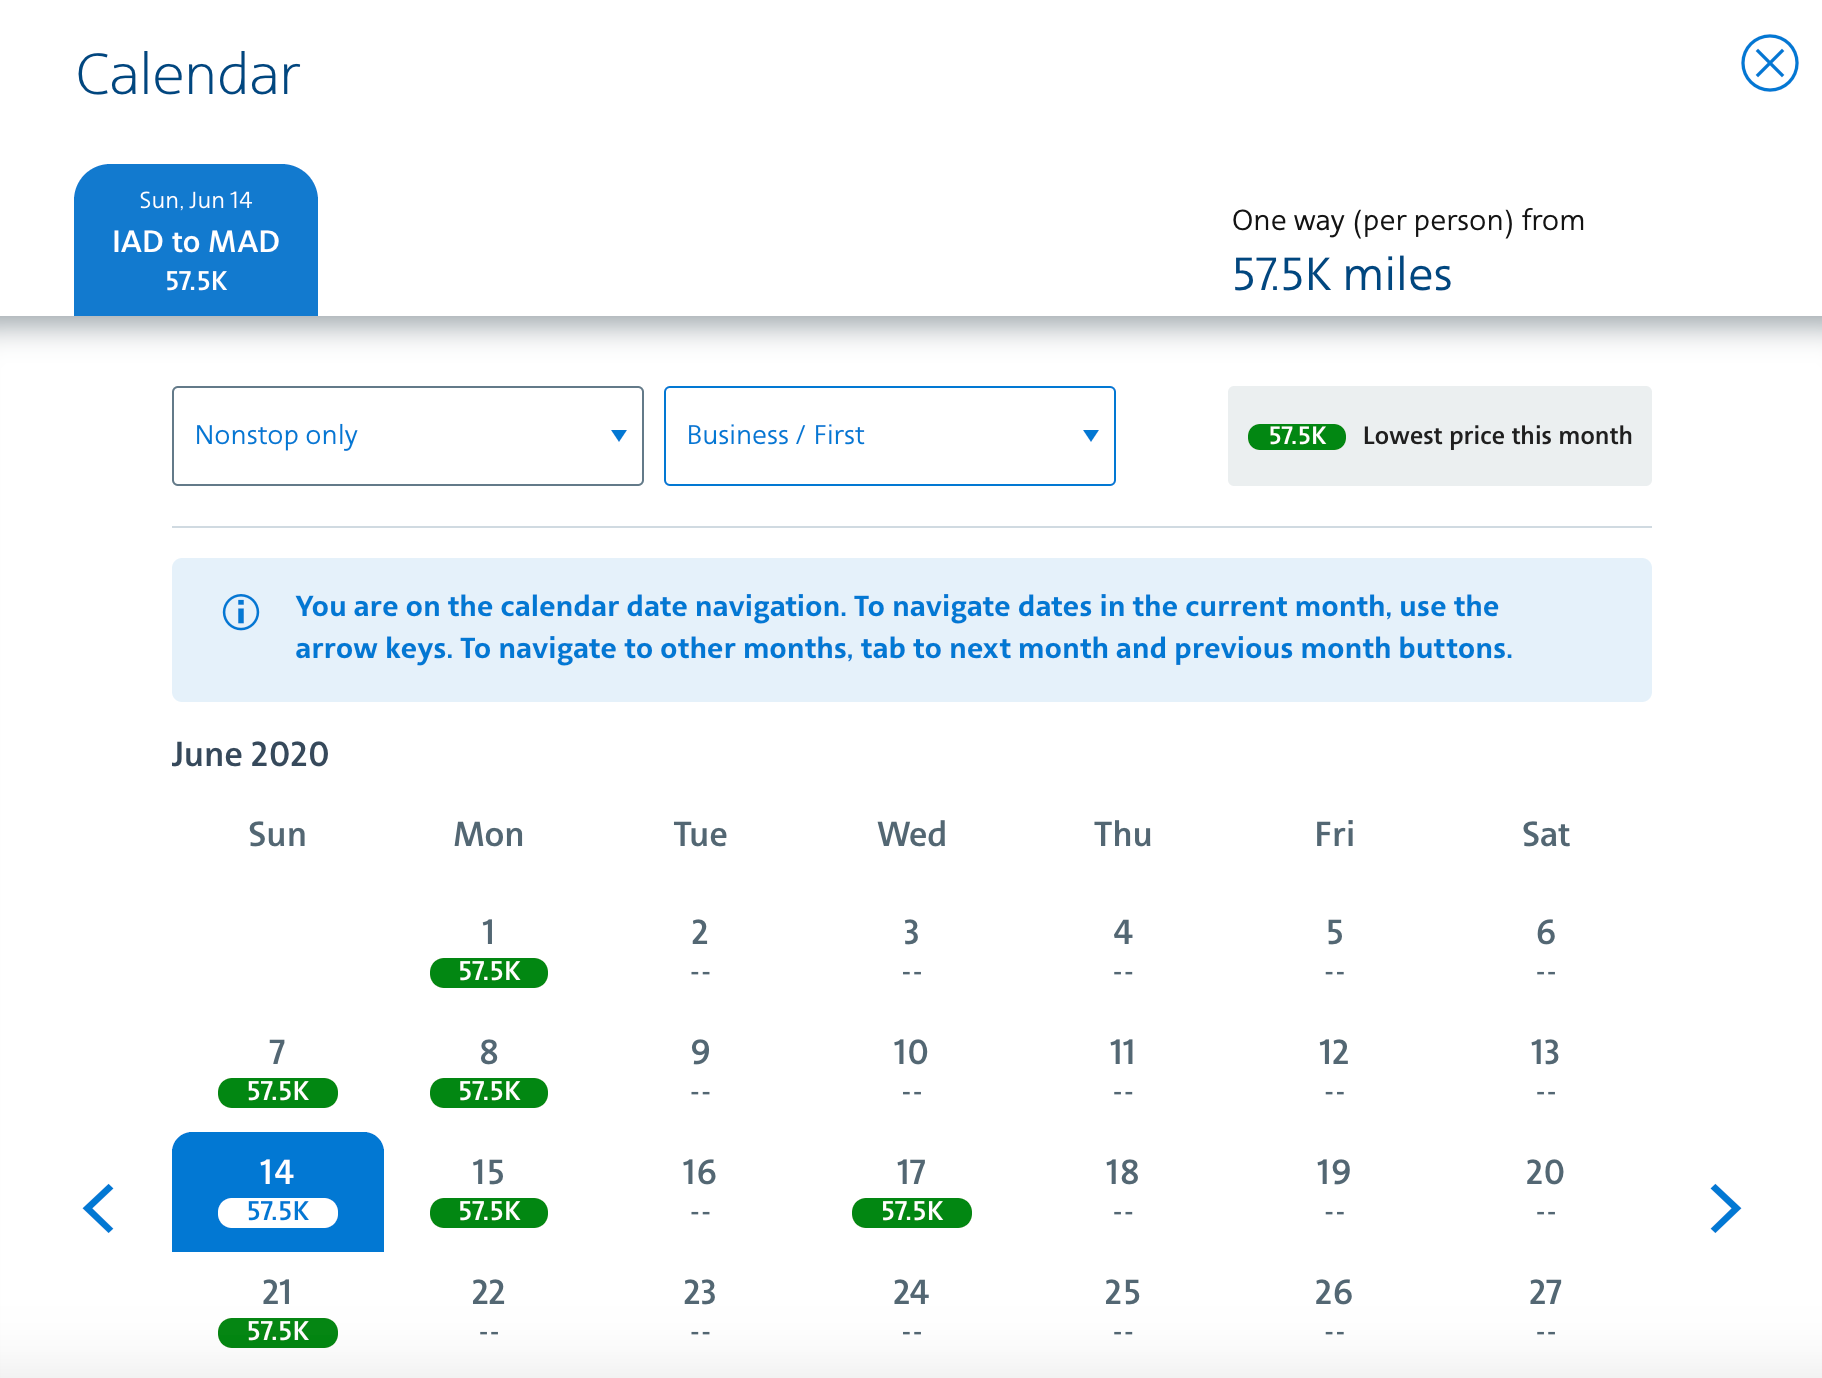Screen dimensions: 1822x1378
Task: Advance to next month with right arrow
Action: (1724, 1208)
